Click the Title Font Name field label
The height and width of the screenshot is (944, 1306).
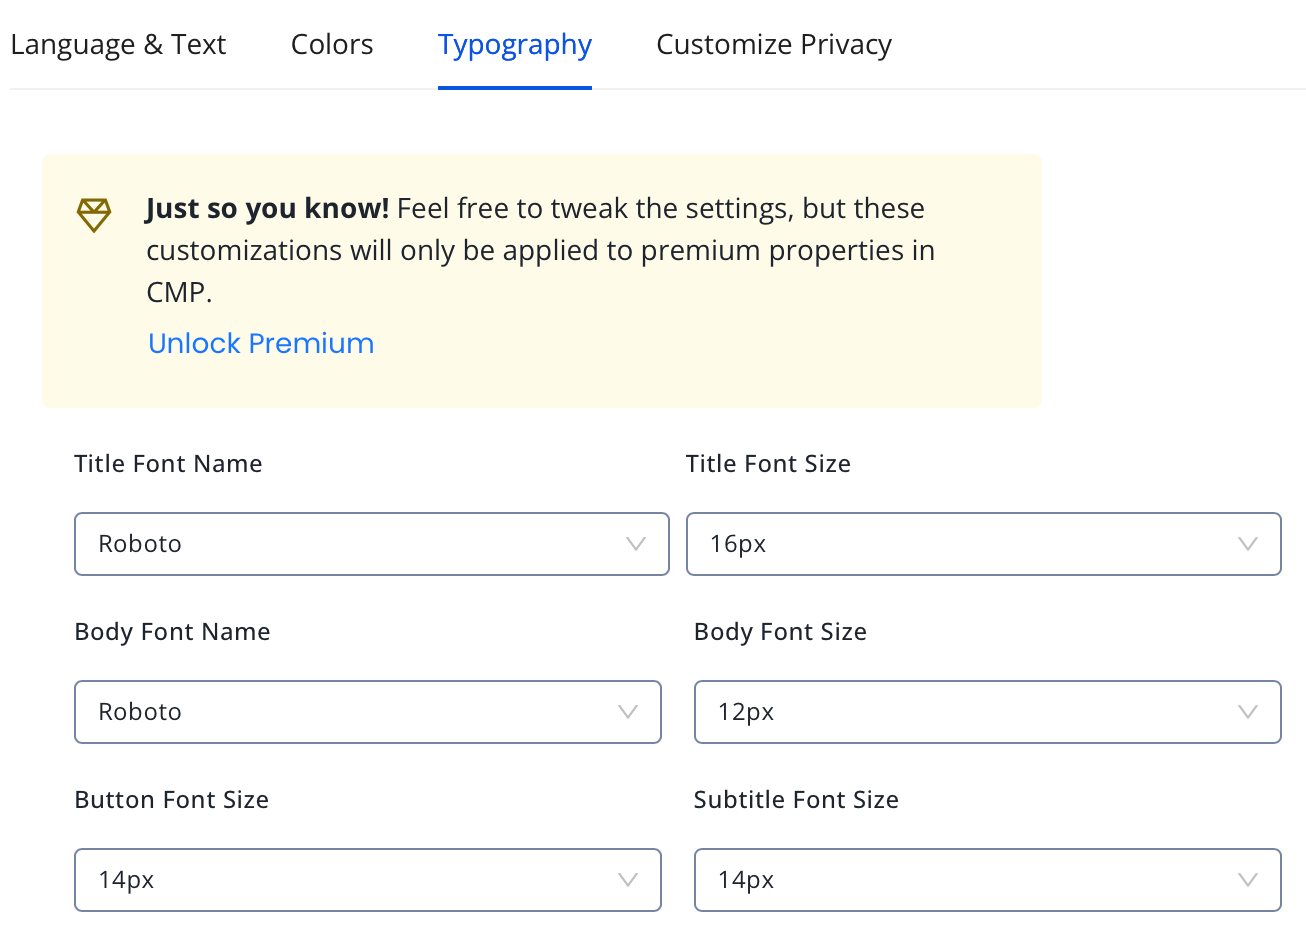[x=168, y=464]
